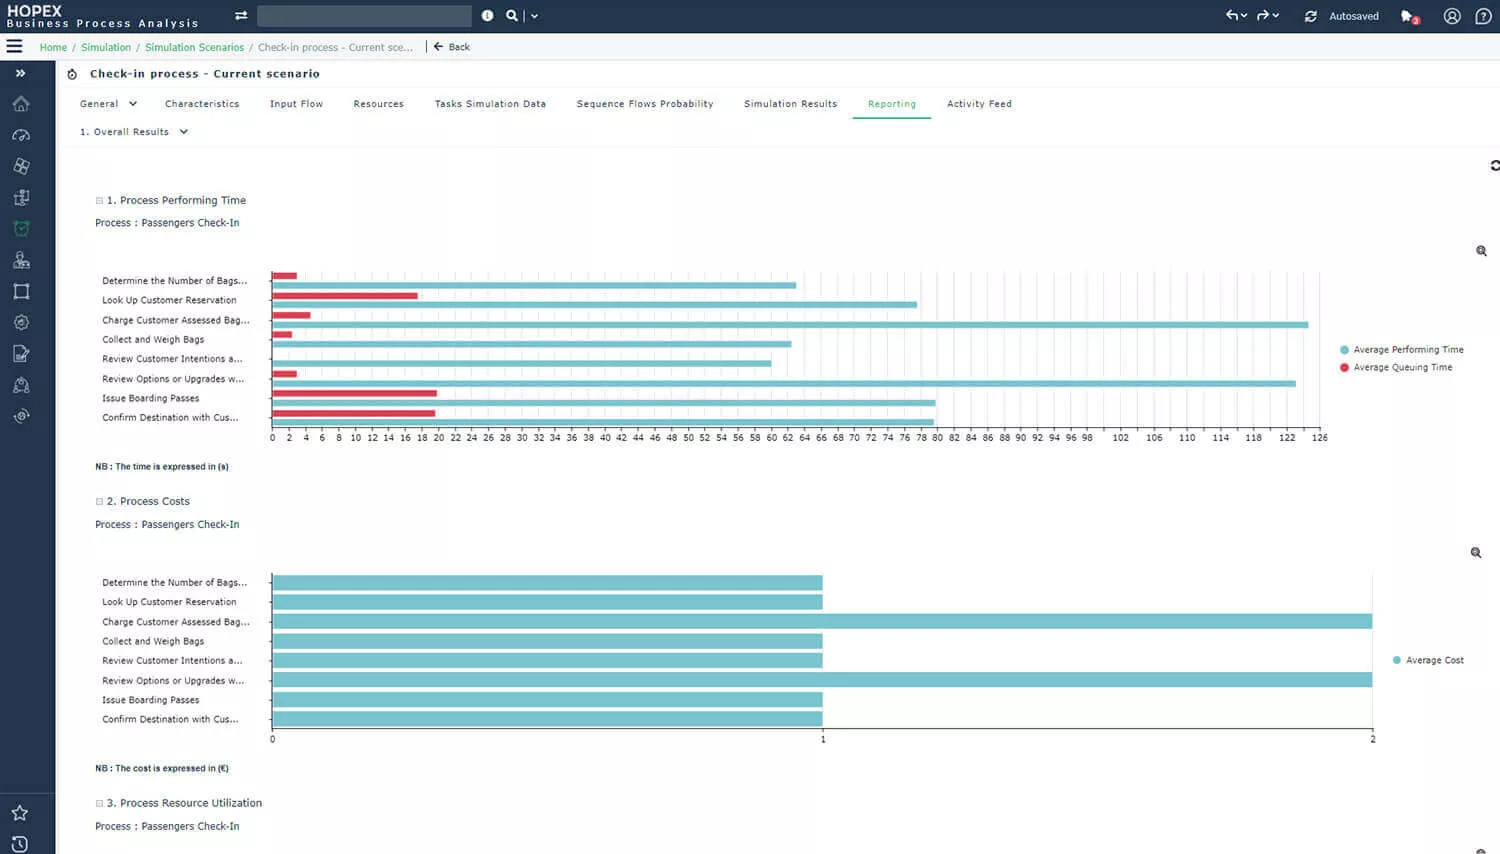Screen dimensions: 1500x854
Task: Open history clock icon at sidebar bottom
Action: 19,844
